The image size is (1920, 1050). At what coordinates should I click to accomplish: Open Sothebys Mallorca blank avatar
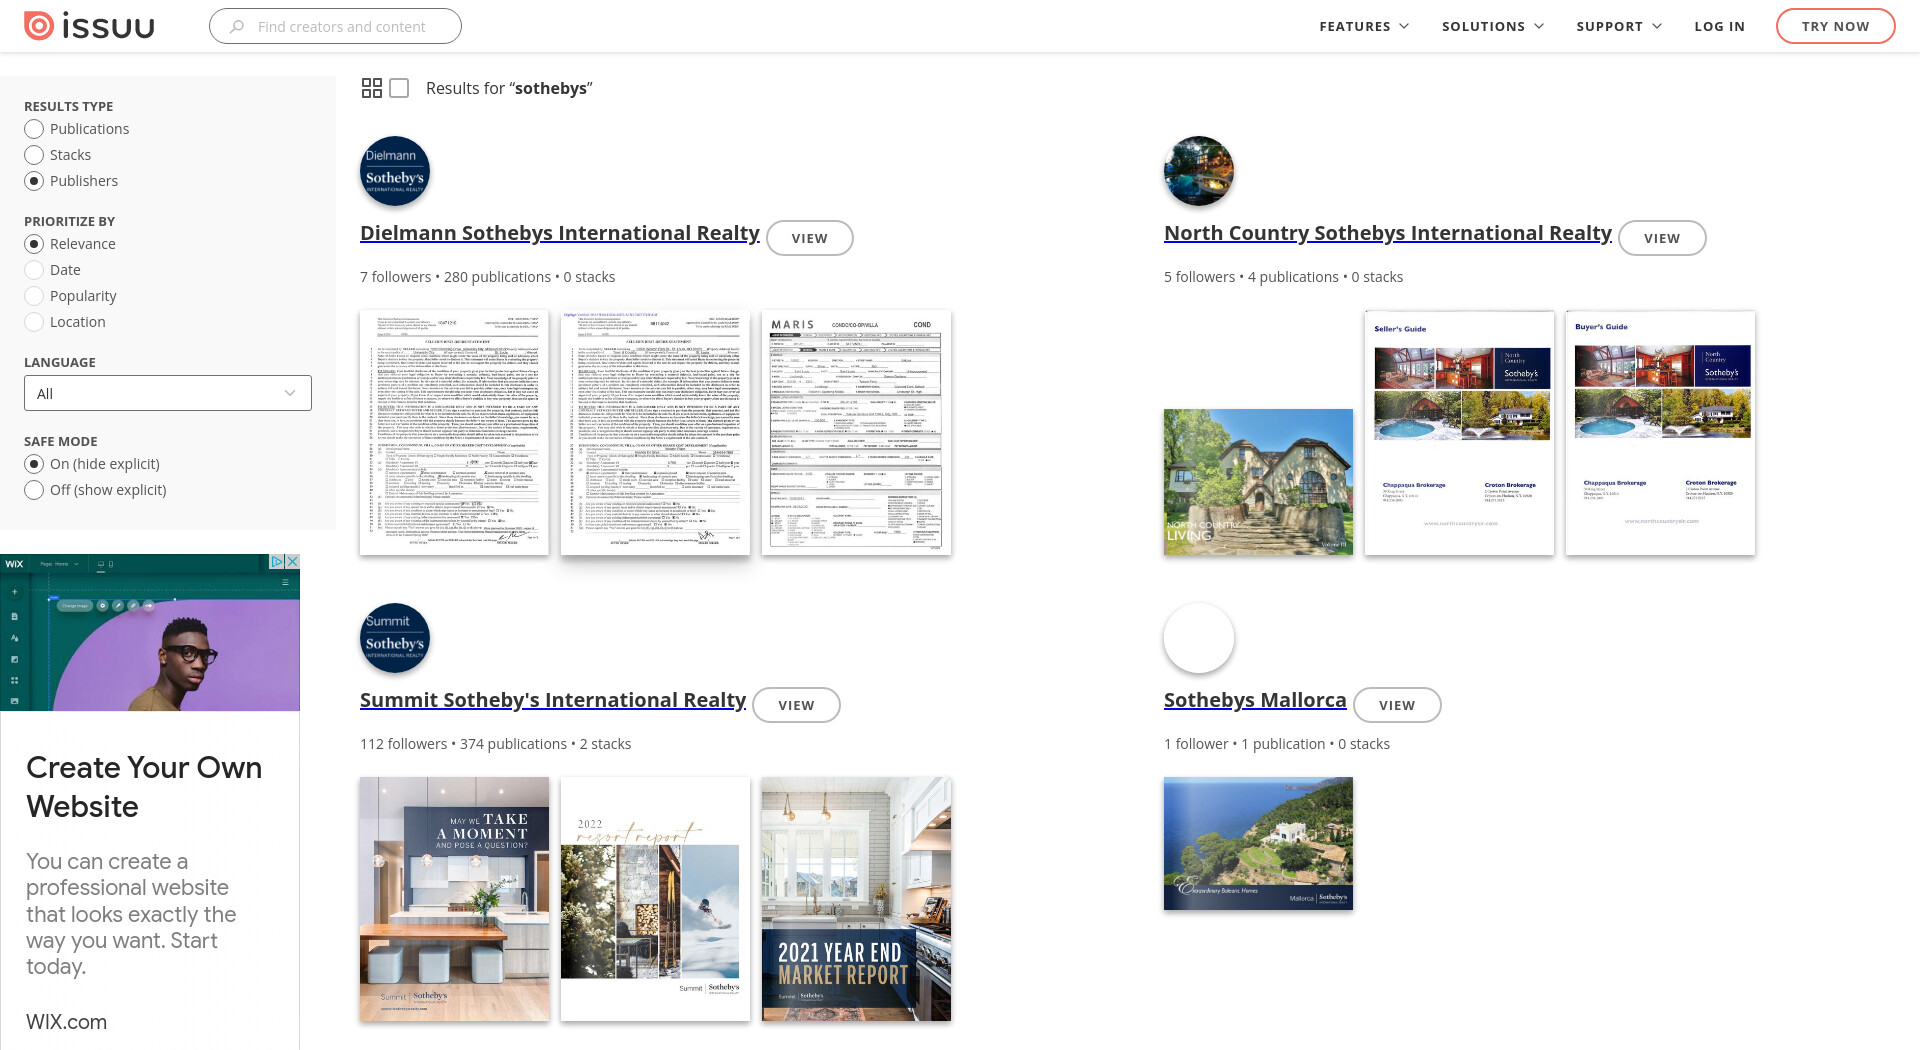1199,638
